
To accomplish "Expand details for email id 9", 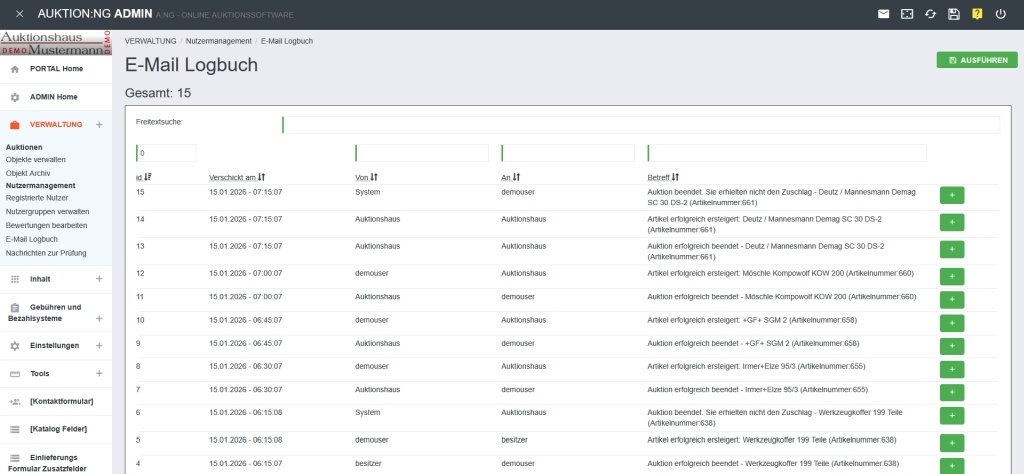I will point(952,346).
